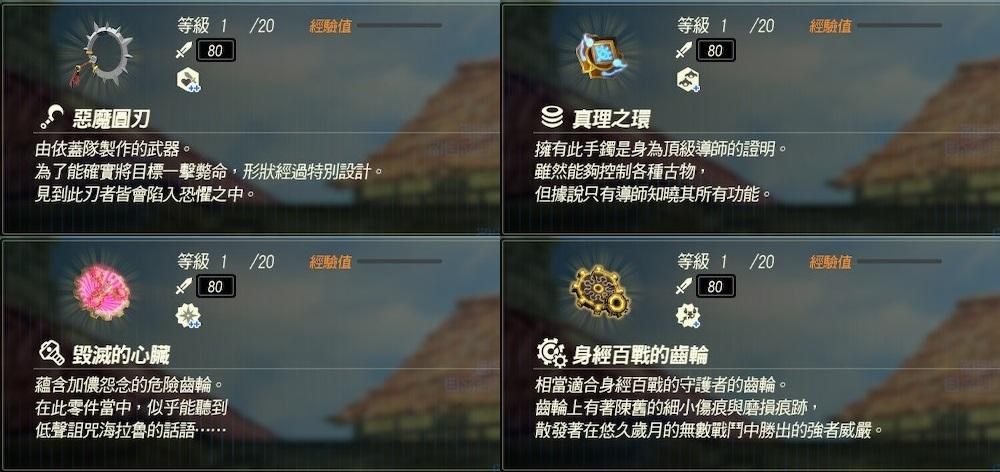Select the pink 毀滅的心臟 gear image
Viewport: 1000px width, 472px height.
[x=101, y=293]
